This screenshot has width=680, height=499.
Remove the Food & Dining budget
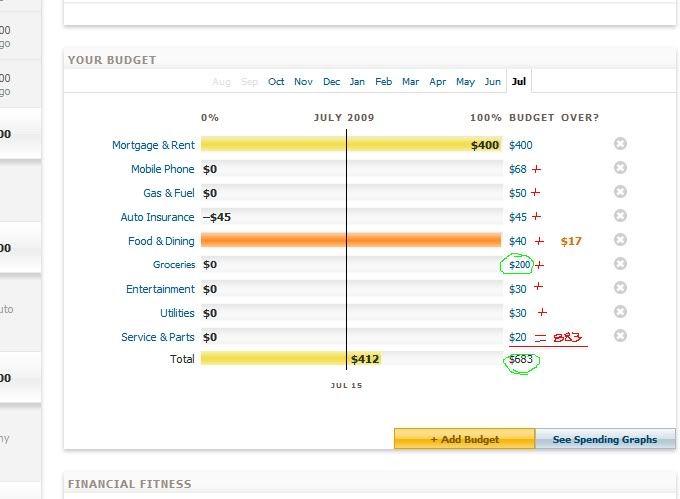pos(620,240)
